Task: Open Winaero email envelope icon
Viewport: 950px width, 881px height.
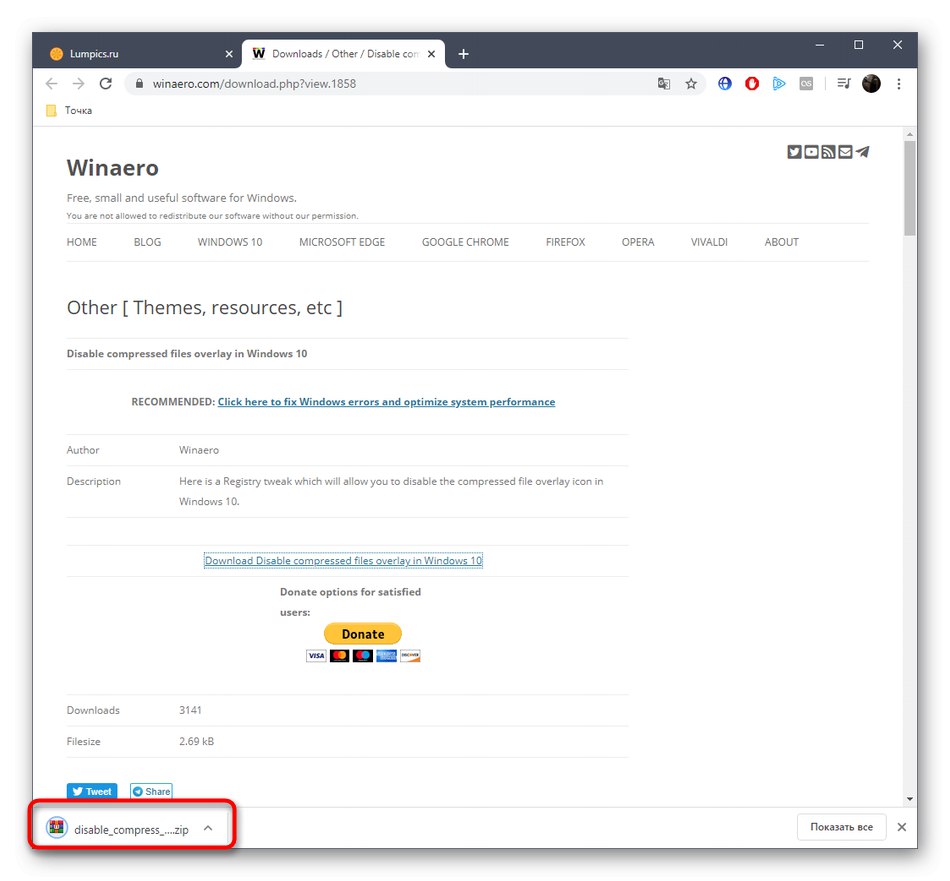Action: click(845, 151)
